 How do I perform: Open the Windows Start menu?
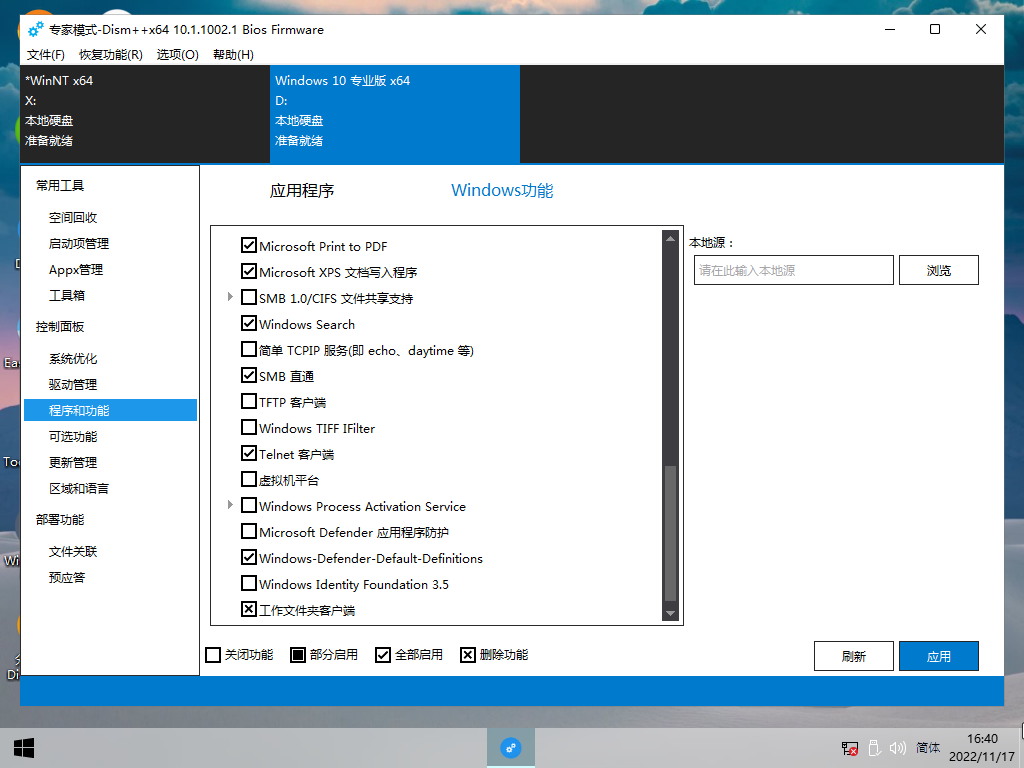pyautogui.click(x=24, y=748)
